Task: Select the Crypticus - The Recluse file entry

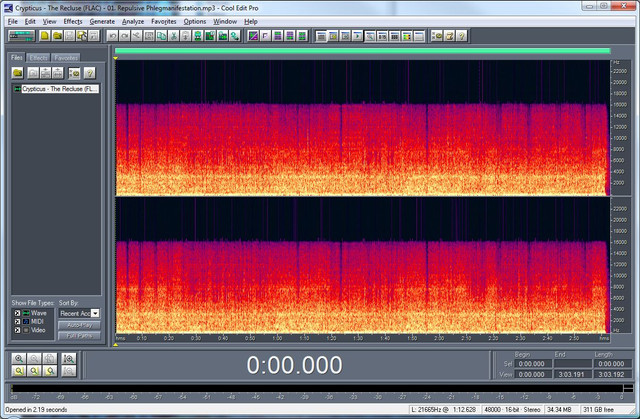Action: click(x=56, y=89)
